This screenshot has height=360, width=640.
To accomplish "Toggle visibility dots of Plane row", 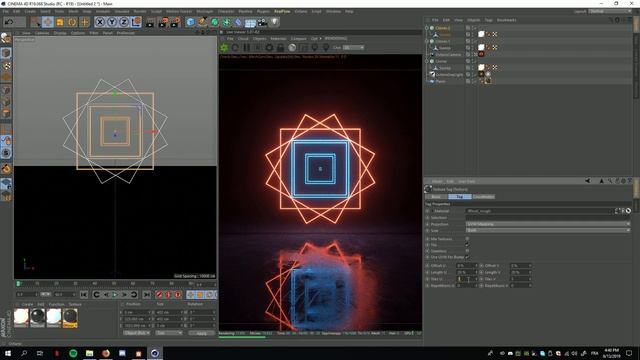I will (473, 81).
